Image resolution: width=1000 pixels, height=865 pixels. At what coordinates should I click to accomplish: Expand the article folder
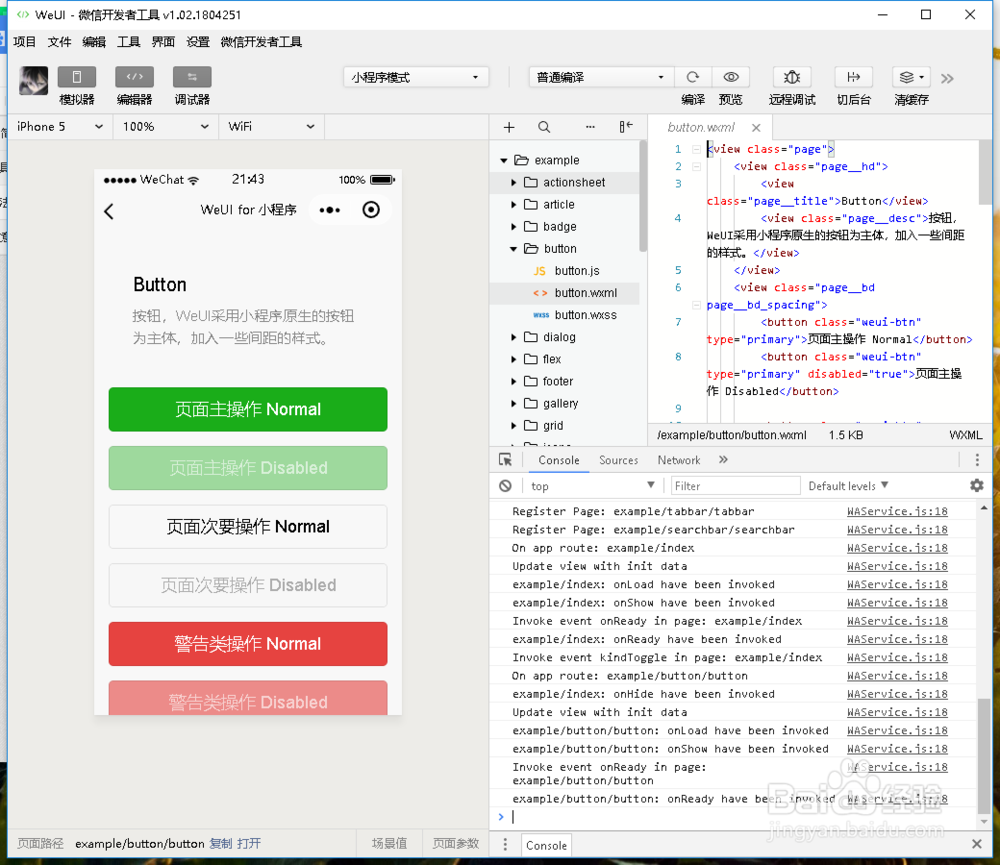513,205
